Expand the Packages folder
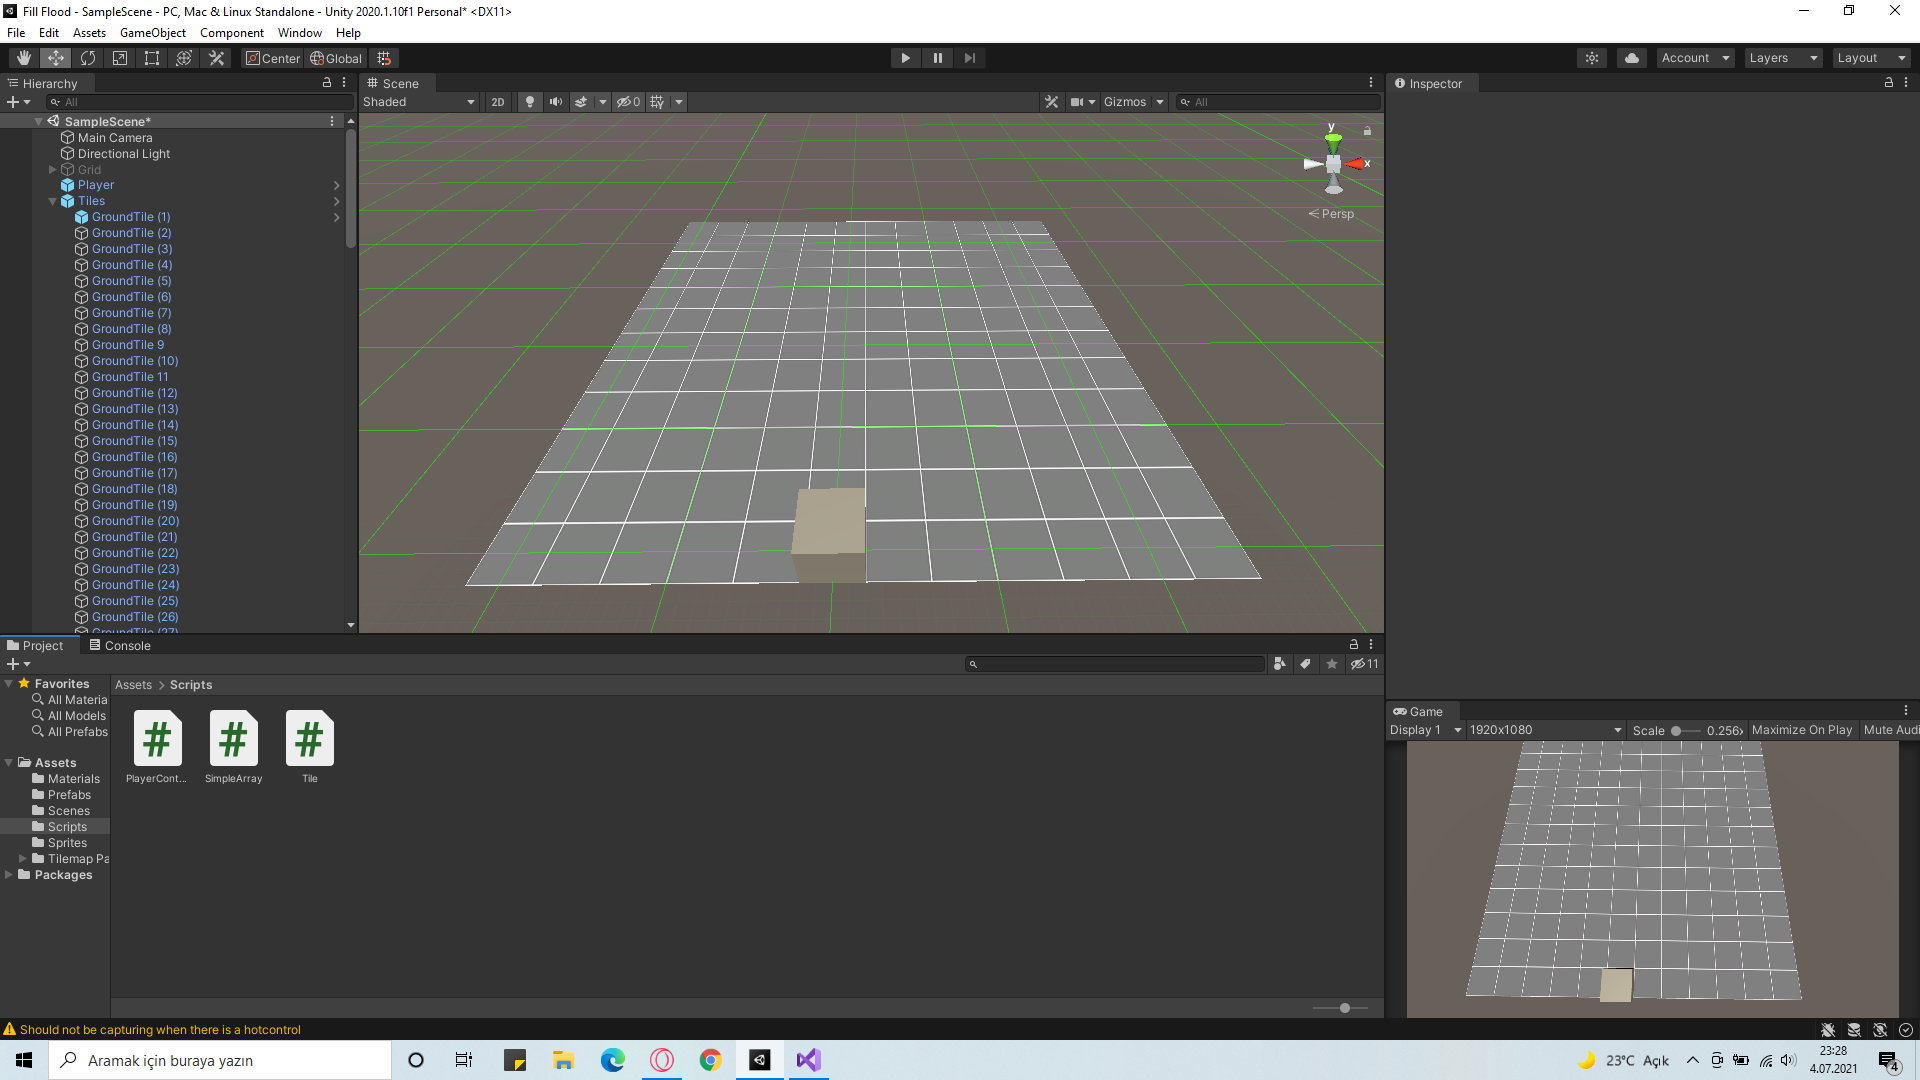The width and height of the screenshot is (1920, 1080). (x=9, y=875)
